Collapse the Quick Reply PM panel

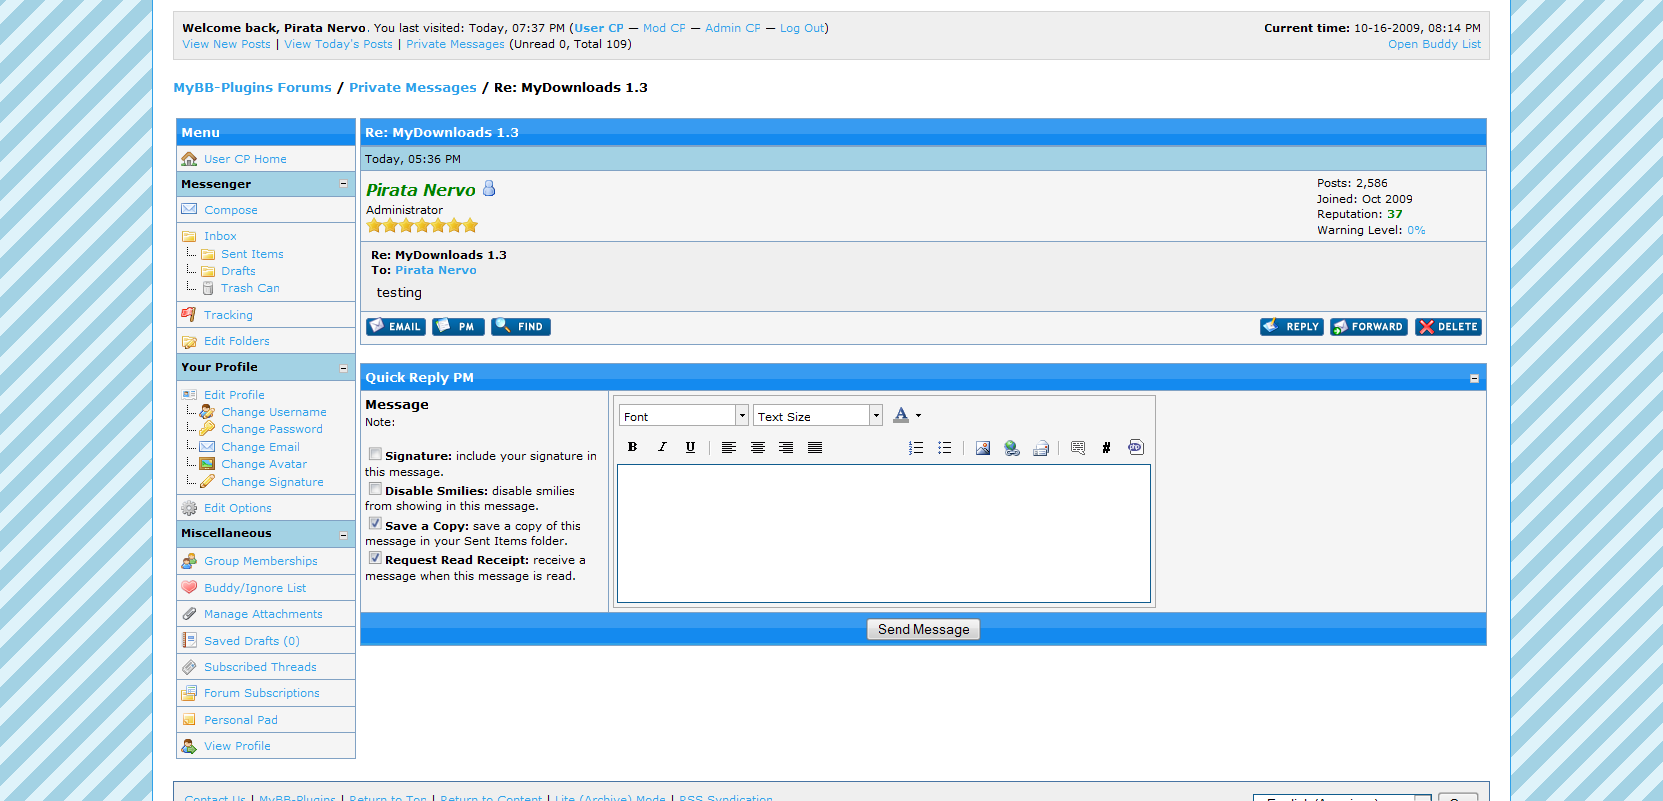(x=1474, y=378)
